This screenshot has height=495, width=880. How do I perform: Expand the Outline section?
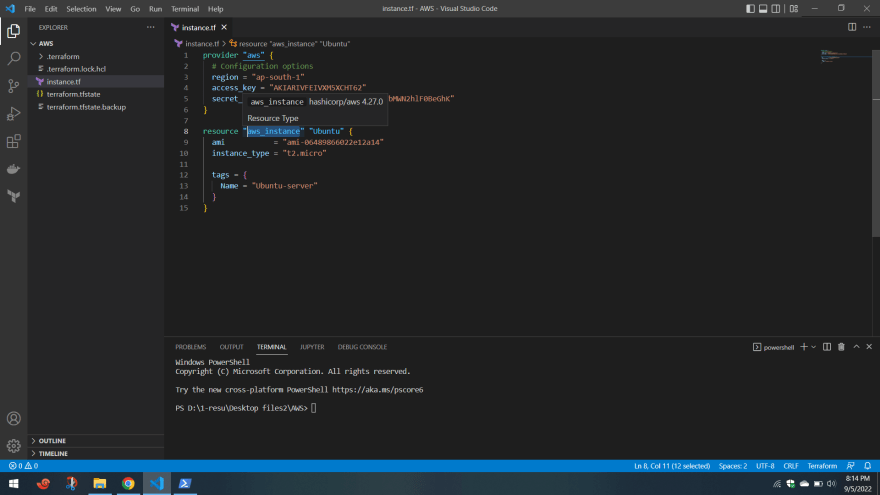[96, 441]
